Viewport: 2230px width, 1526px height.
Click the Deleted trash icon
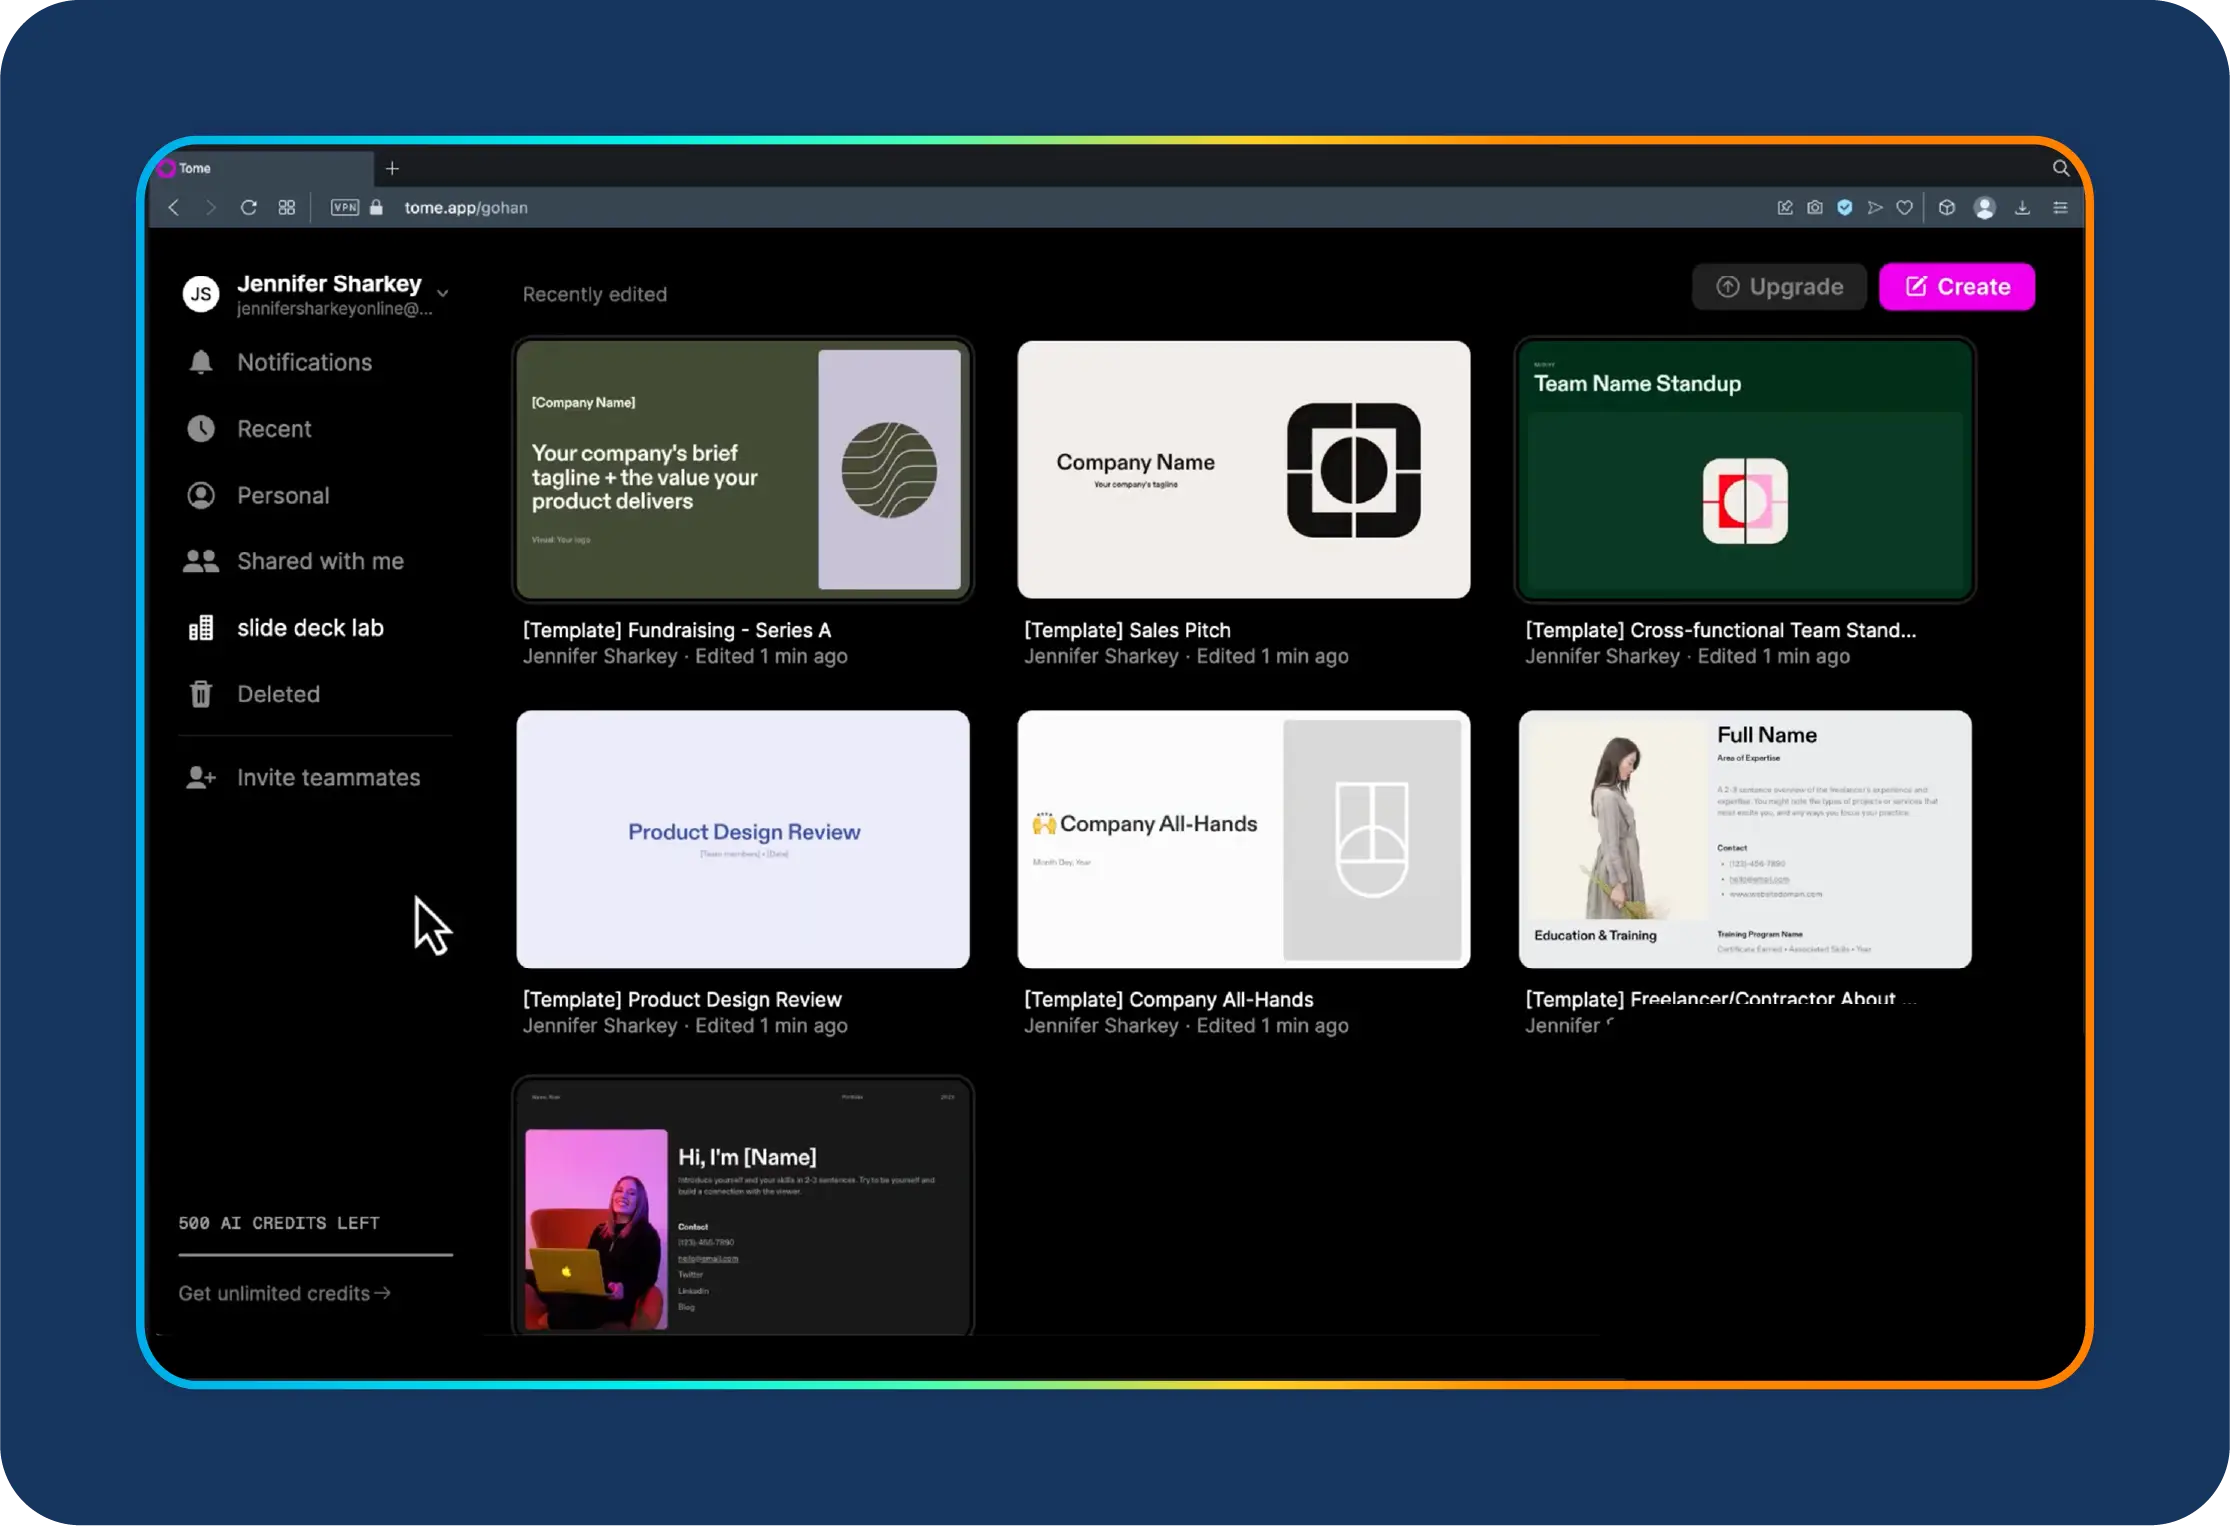(201, 694)
